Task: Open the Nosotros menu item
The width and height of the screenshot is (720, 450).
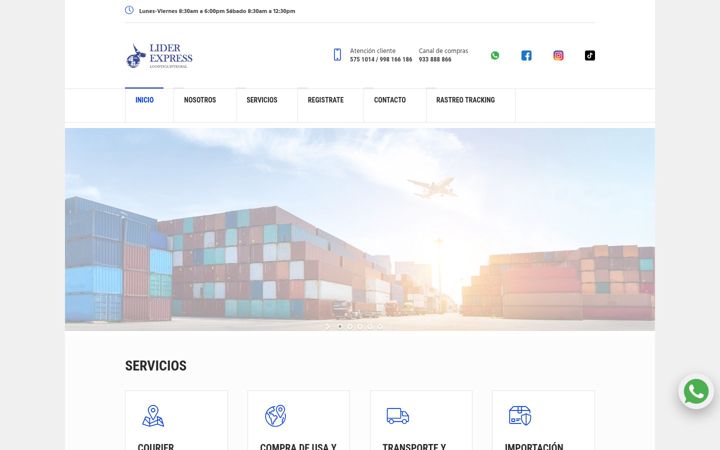Action: click(x=200, y=100)
